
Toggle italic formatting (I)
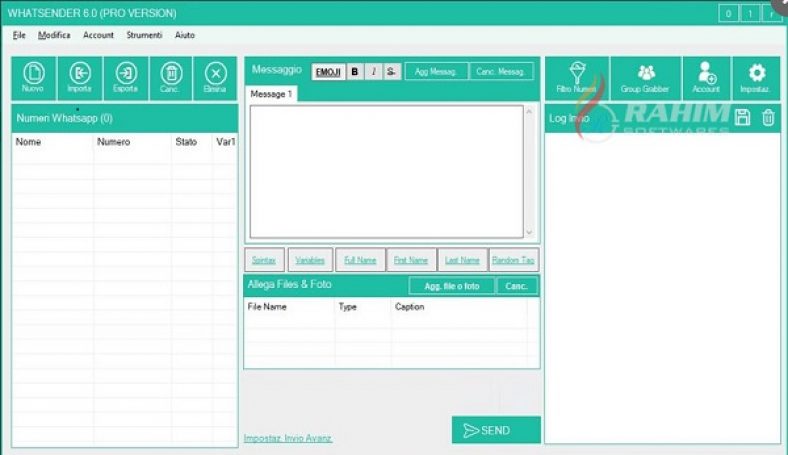(x=373, y=72)
